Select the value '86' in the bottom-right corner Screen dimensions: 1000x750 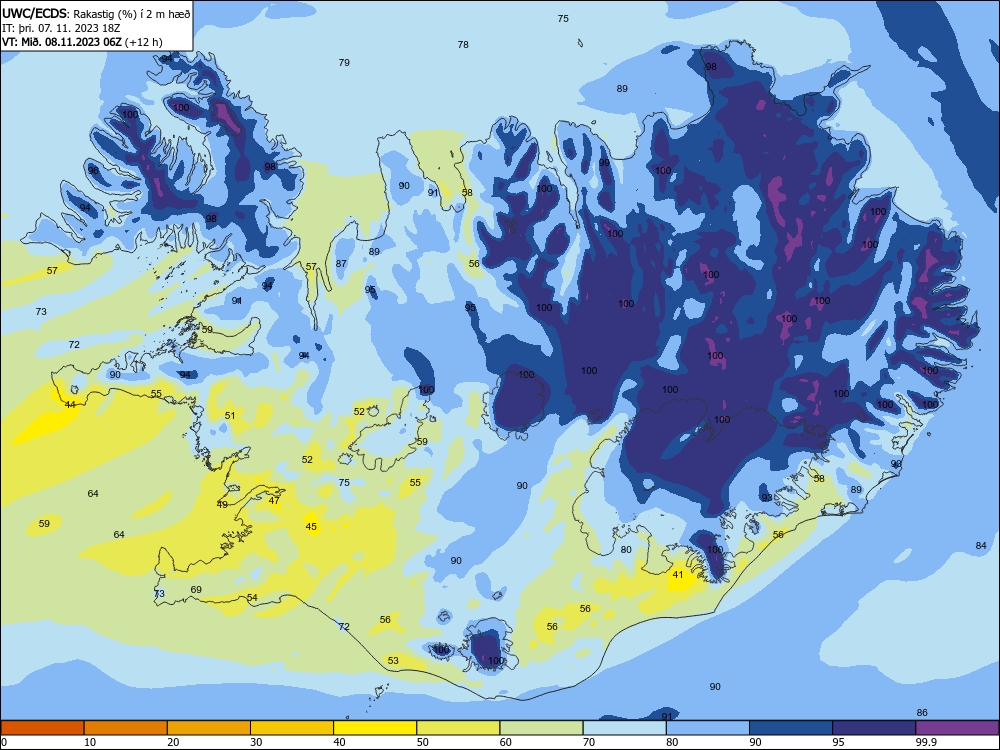pyautogui.click(x=922, y=712)
